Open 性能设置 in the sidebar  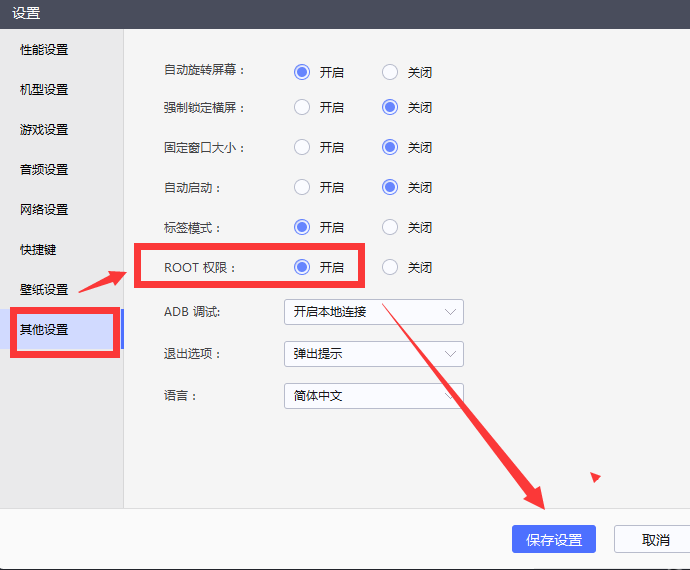(x=45, y=50)
